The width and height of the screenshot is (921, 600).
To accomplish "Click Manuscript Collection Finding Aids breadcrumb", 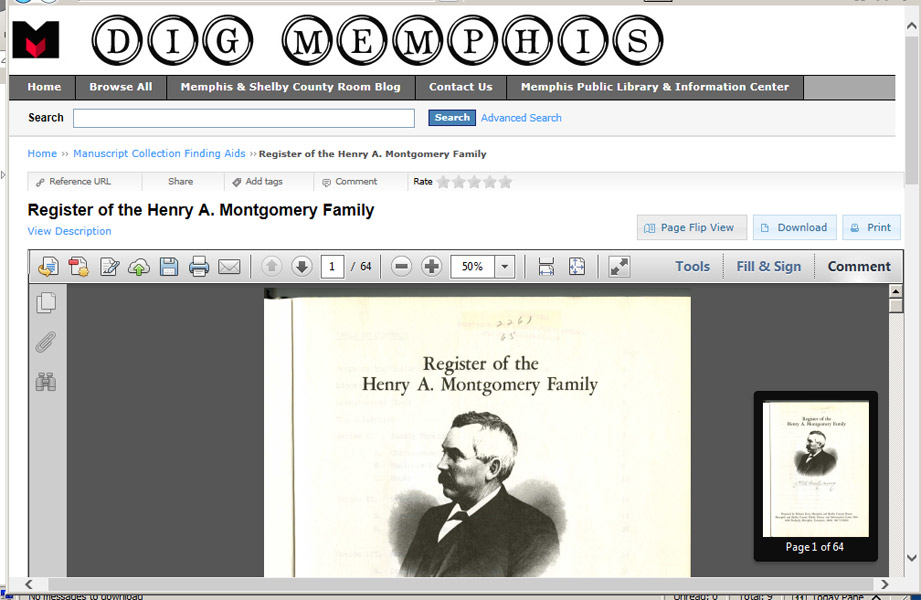I will point(159,153).
